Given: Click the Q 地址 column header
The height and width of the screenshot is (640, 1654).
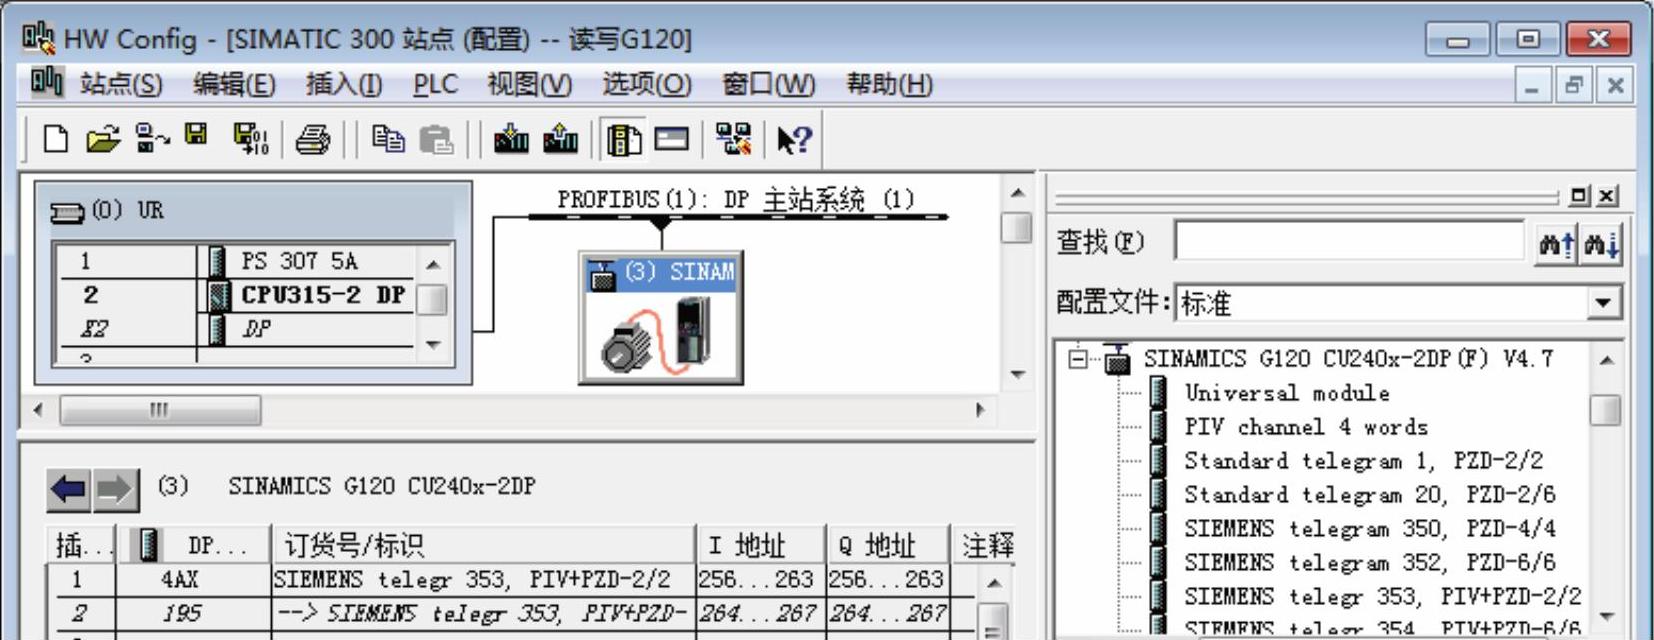Looking at the screenshot, I should coord(888,545).
